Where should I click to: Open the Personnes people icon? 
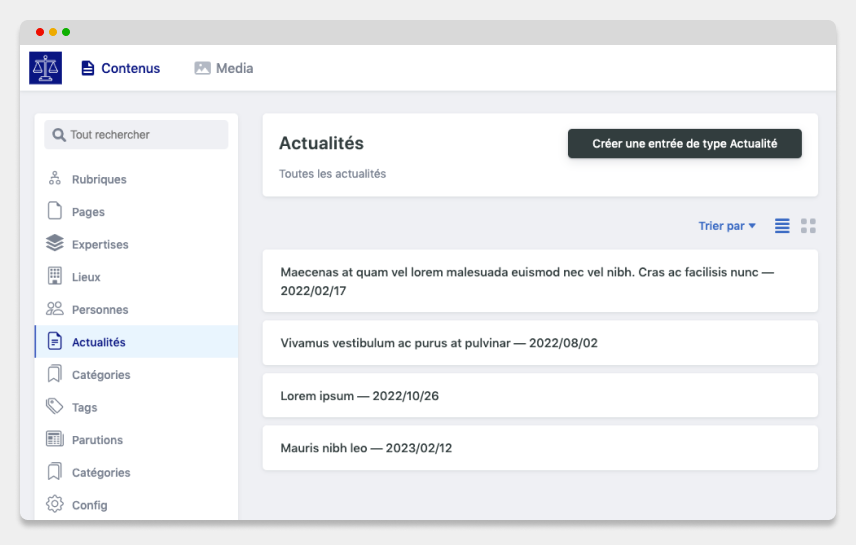(x=55, y=309)
